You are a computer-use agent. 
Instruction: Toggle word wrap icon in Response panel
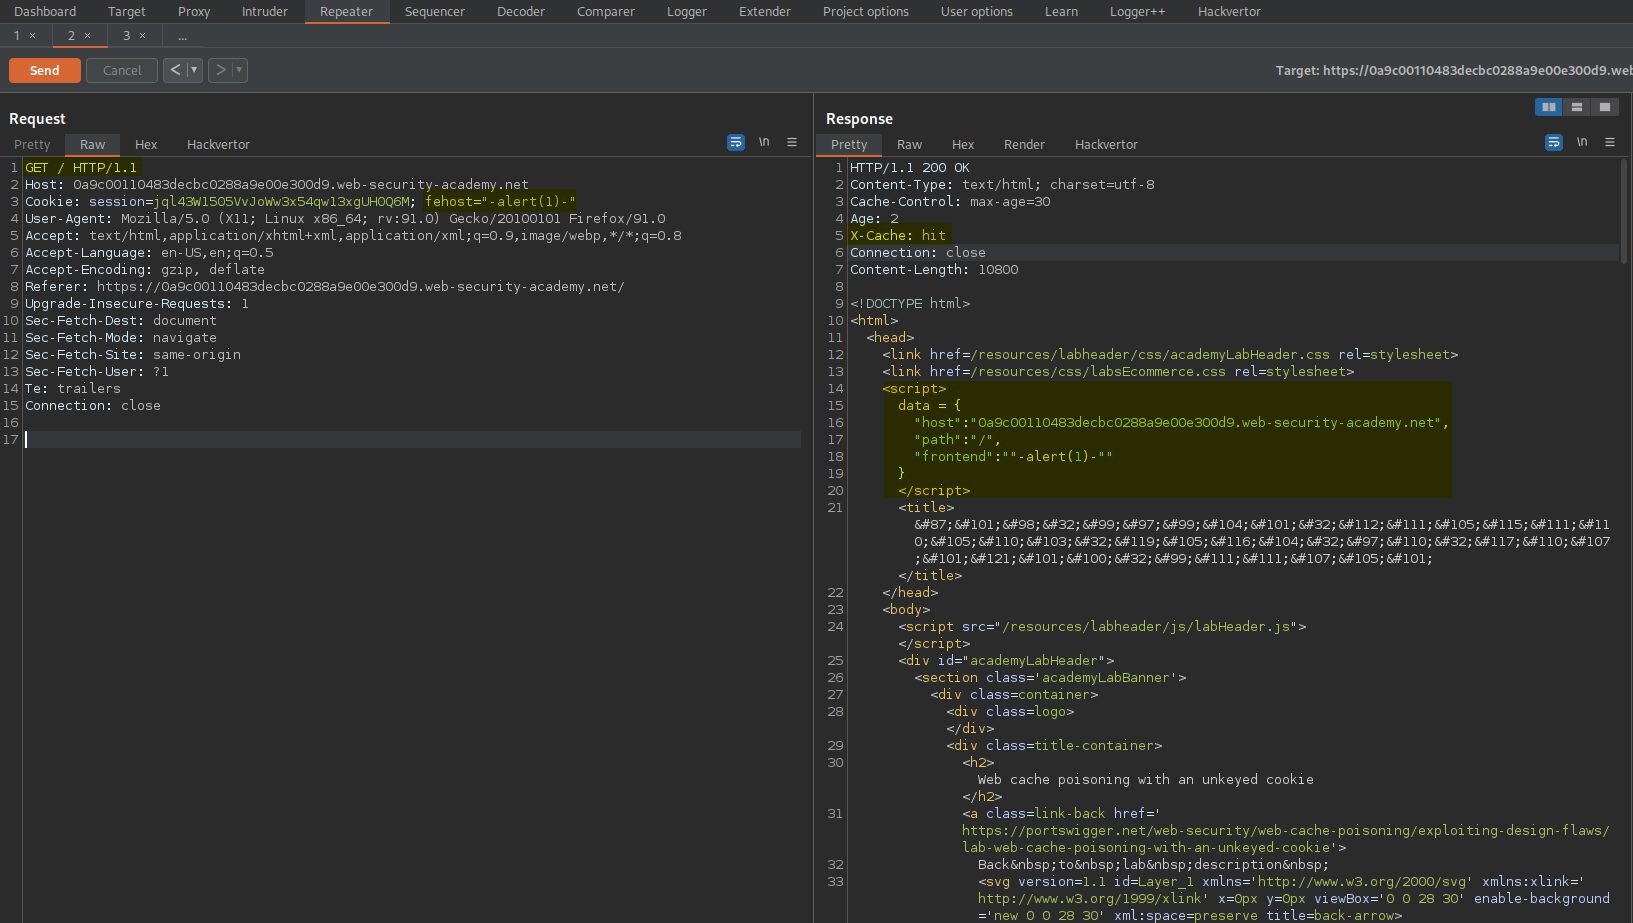(1553, 143)
